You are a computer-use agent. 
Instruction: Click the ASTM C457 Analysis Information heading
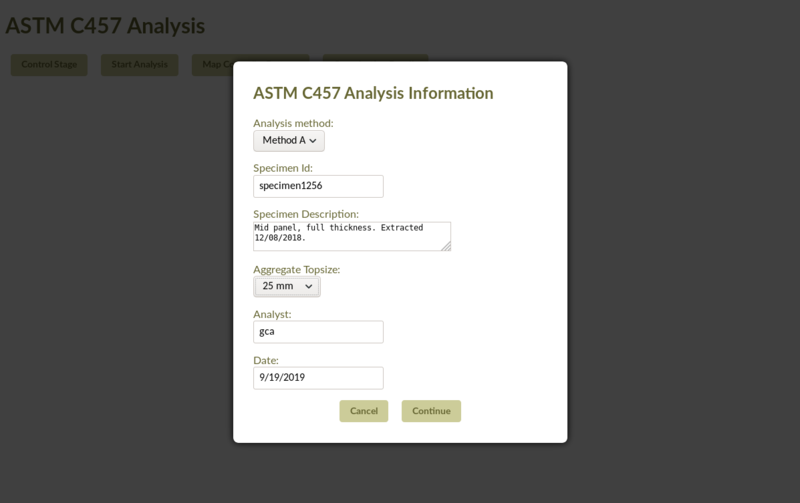coord(373,93)
